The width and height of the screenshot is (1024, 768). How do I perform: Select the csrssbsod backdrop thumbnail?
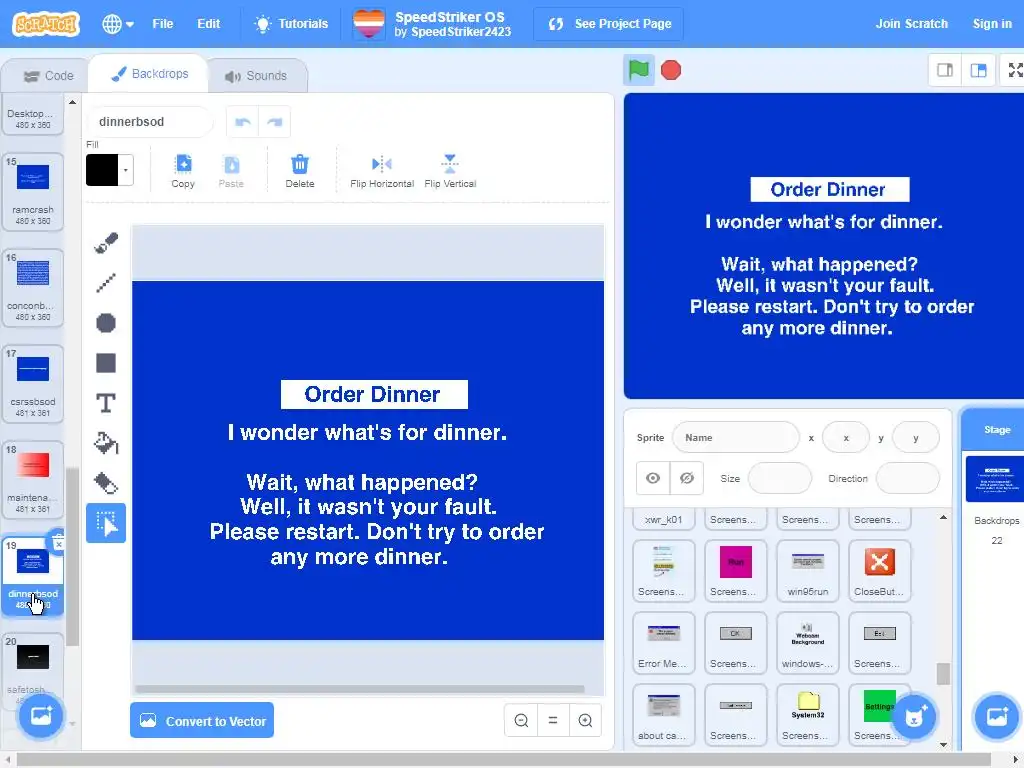tap(33, 383)
